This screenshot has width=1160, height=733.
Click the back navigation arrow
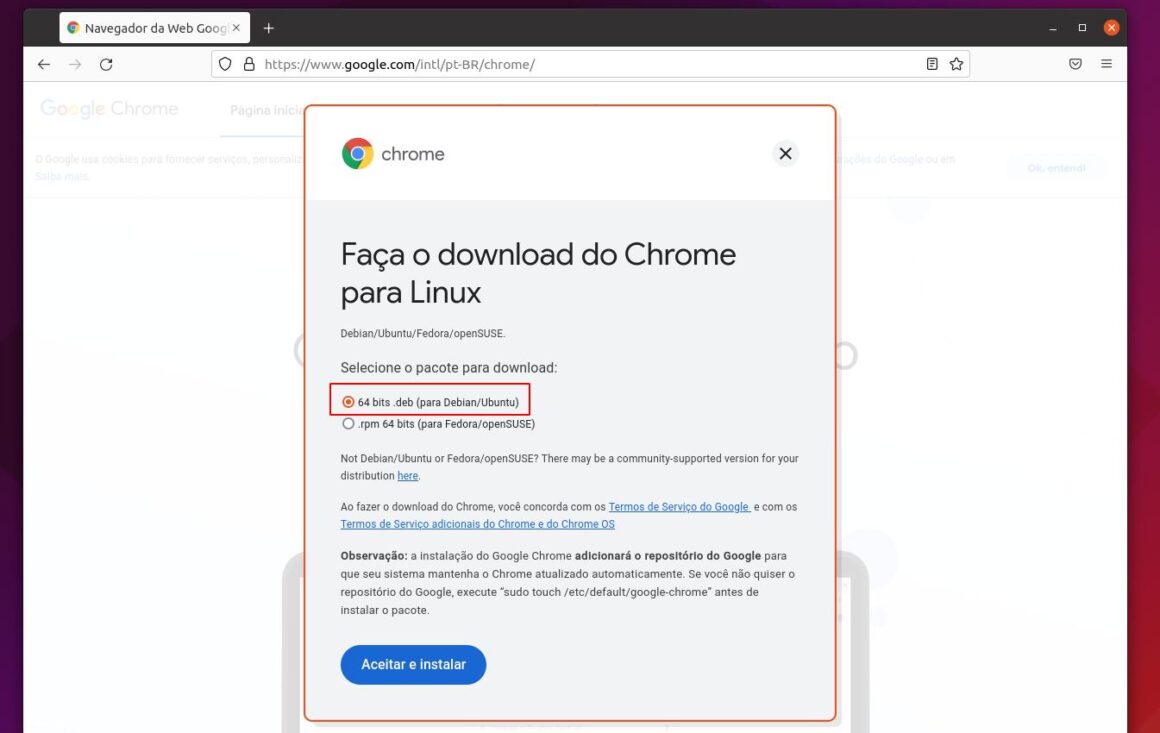(43, 63)
